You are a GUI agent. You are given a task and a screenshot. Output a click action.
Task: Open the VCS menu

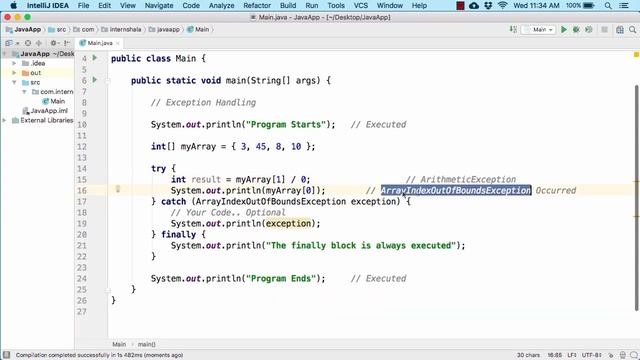(360, 6)
